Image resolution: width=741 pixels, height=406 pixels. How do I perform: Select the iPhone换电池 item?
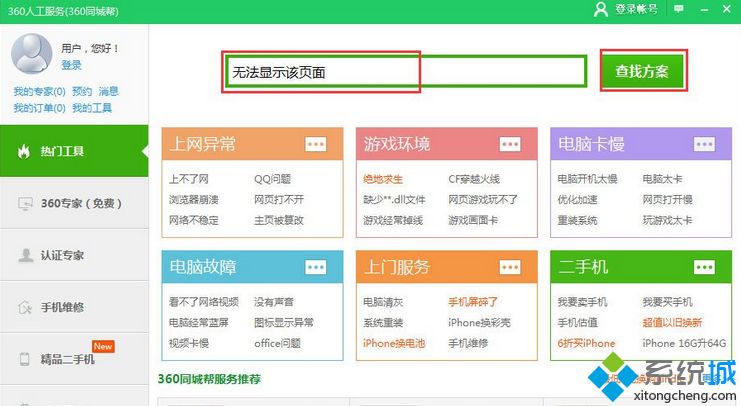(x=394, y=343)
